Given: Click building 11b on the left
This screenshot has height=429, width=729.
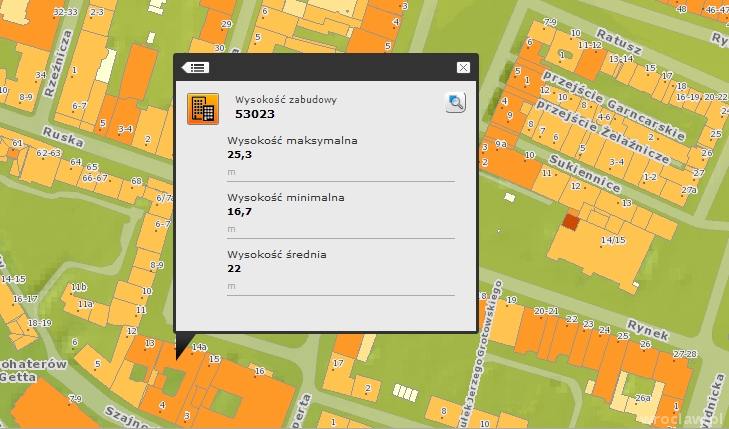Looking at the screenshot, I should [x=78, y=288].
